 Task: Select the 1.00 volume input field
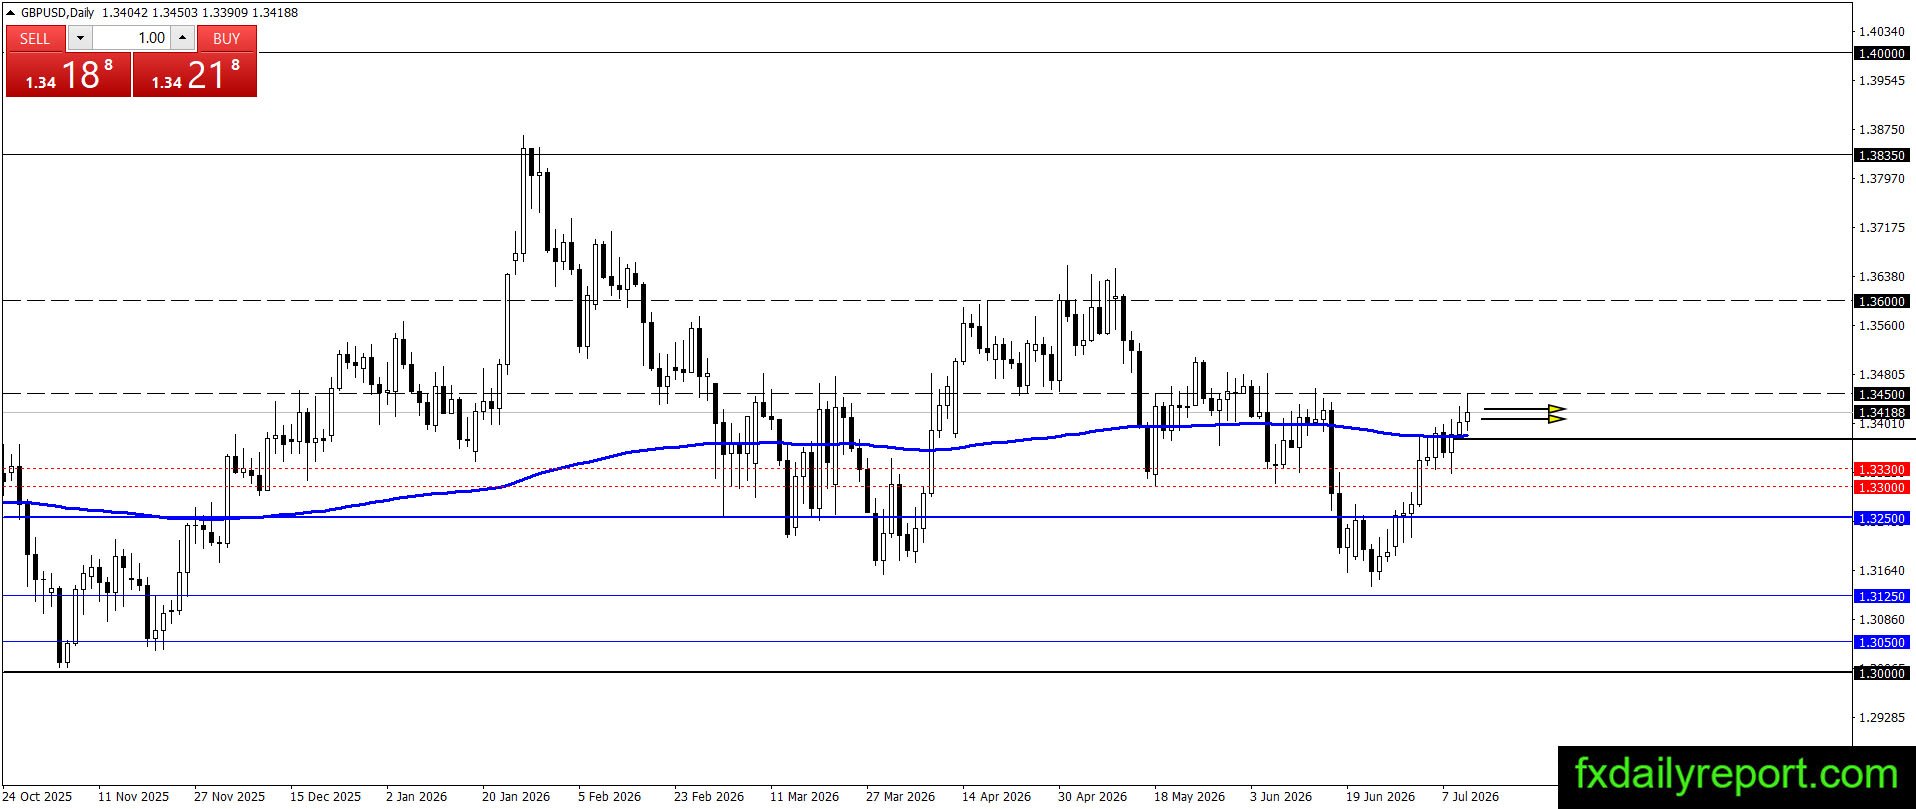tap(132, 38)
